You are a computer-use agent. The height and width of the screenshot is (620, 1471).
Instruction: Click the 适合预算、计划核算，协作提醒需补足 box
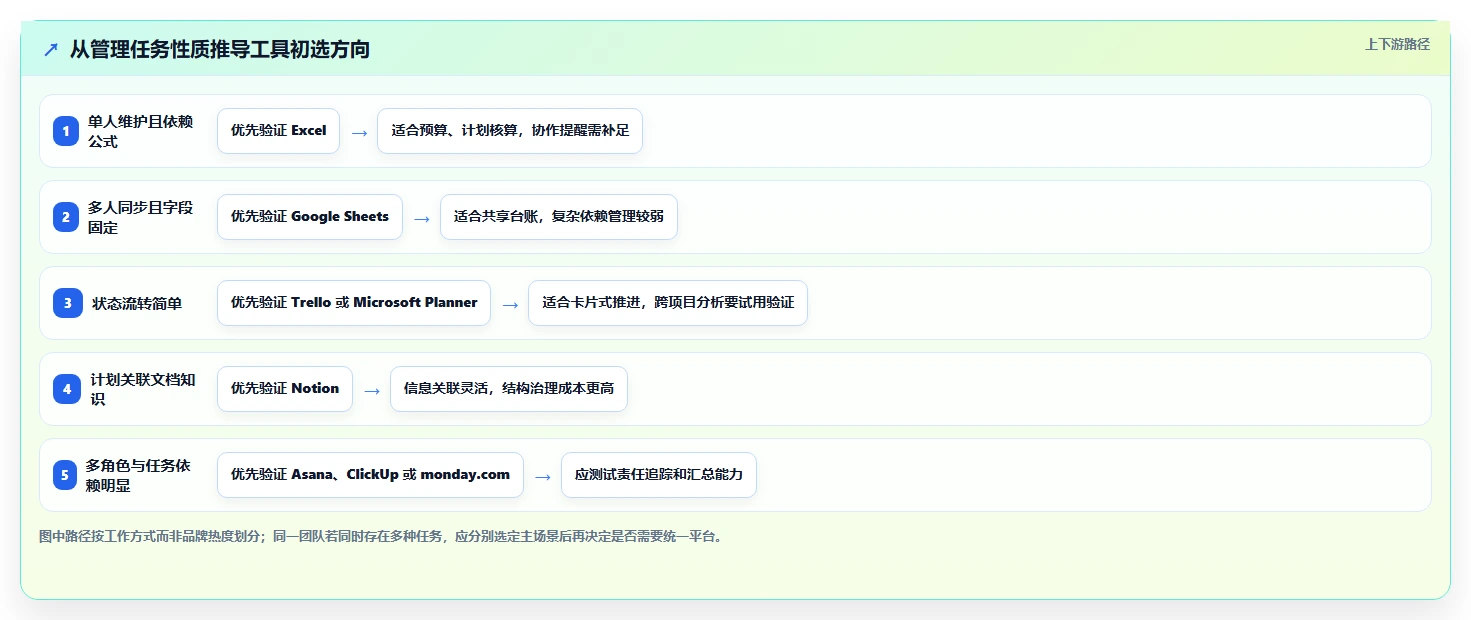pyautogui.click(x=510, y=131)
